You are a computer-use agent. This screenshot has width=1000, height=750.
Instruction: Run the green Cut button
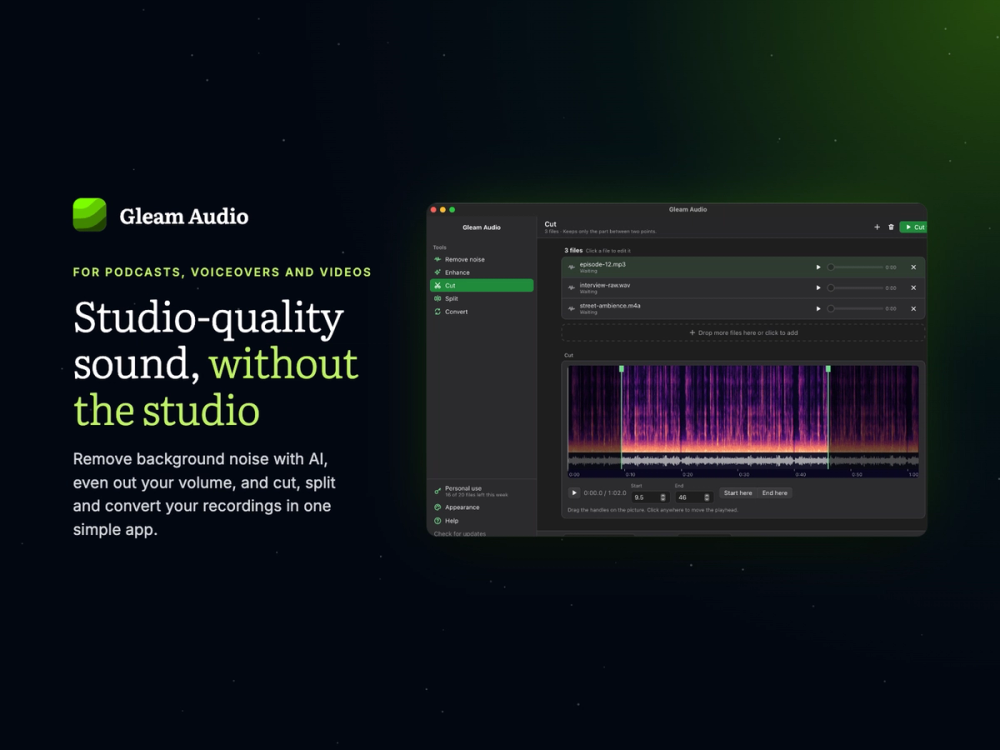tap(913, 227)
